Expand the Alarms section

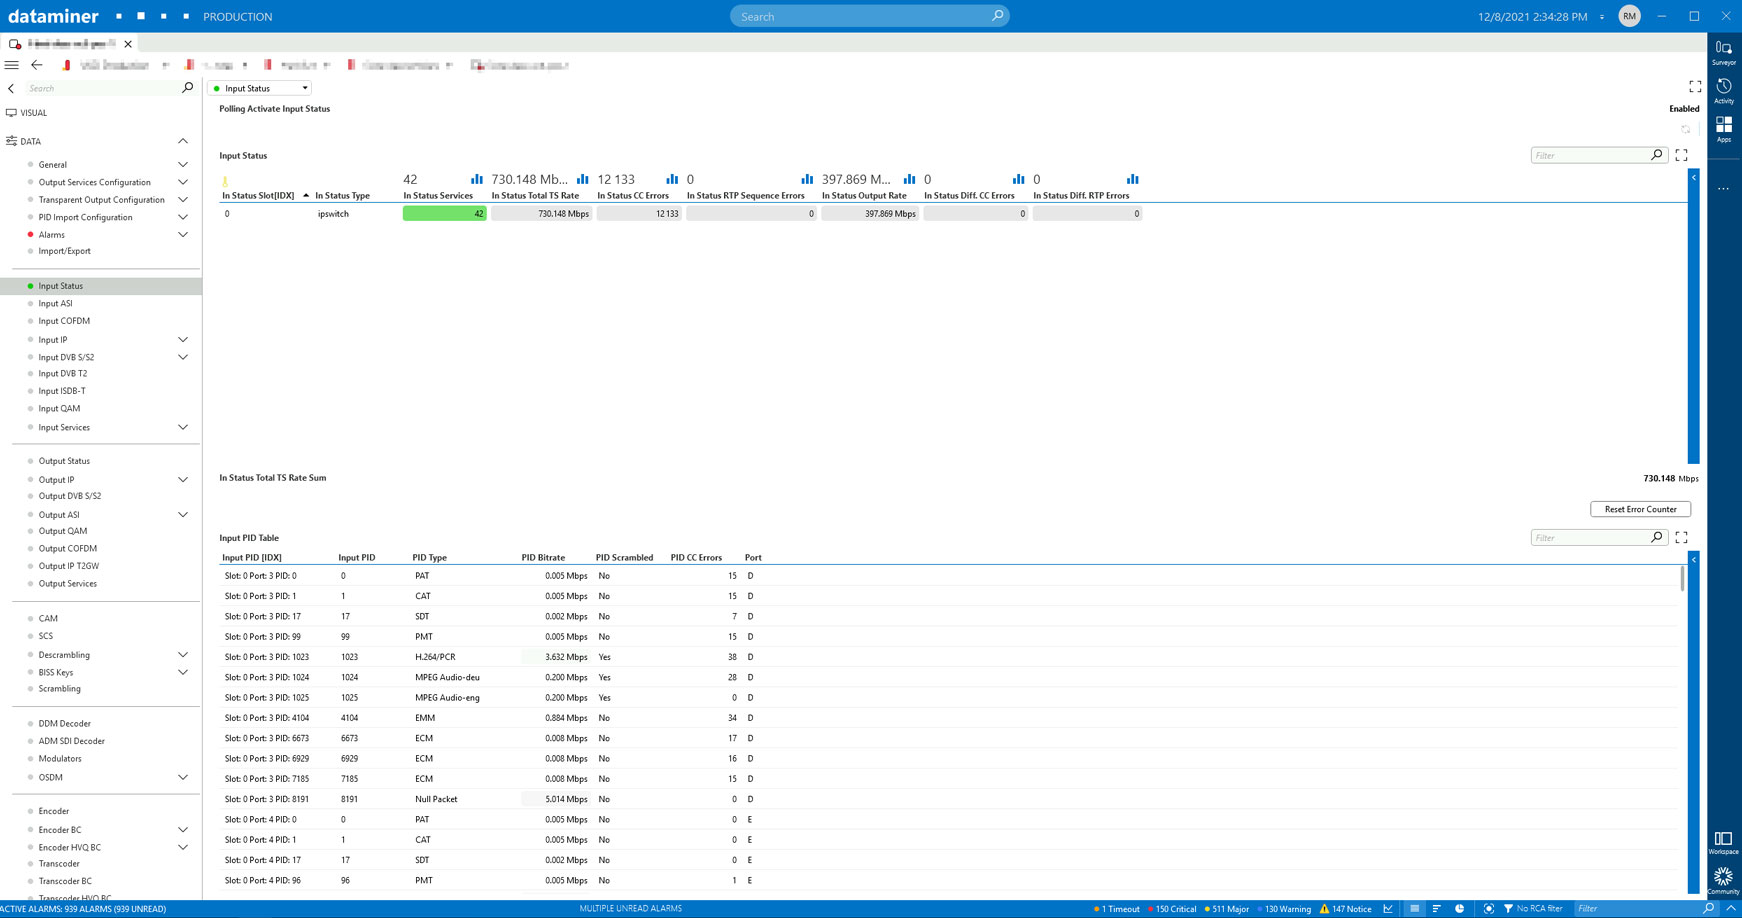183,235
